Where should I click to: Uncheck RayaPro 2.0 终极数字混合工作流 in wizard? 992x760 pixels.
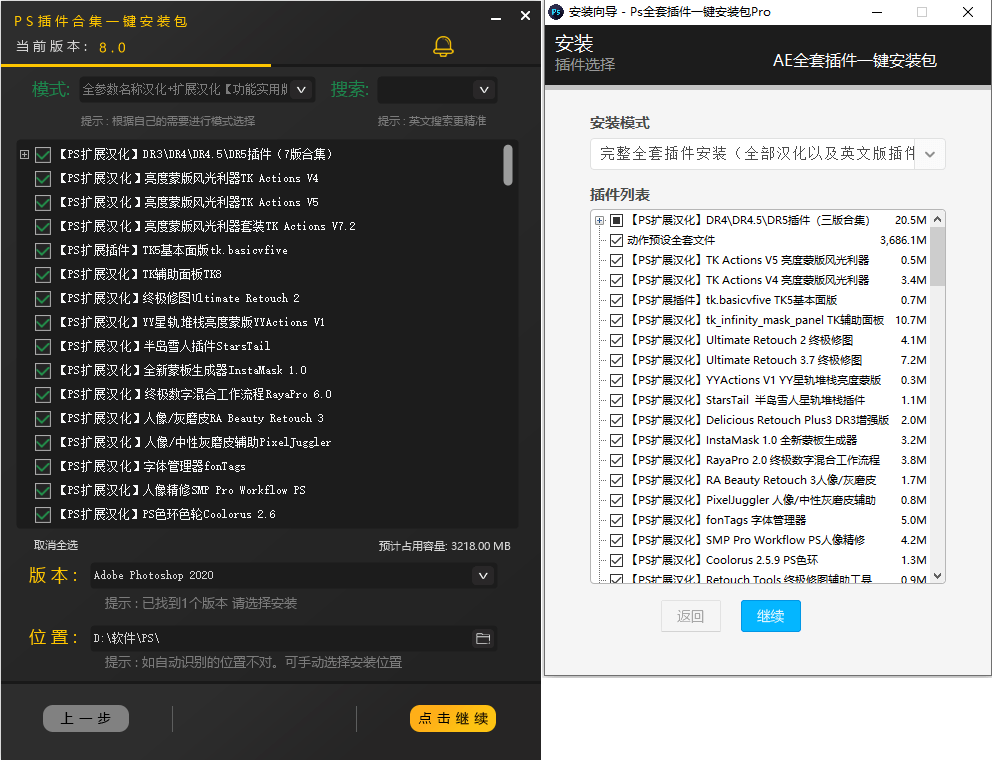pyautogui.click(x=617, y=459)
